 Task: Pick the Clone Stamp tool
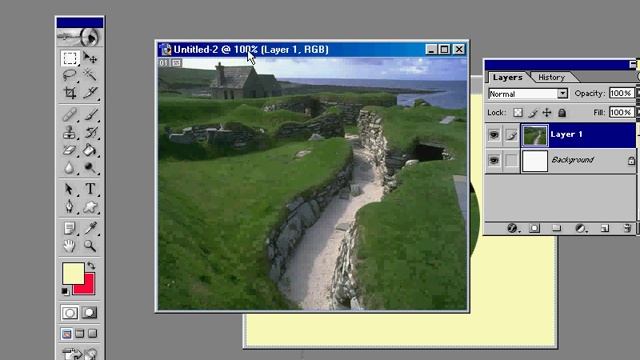click(x=70, y=132)
